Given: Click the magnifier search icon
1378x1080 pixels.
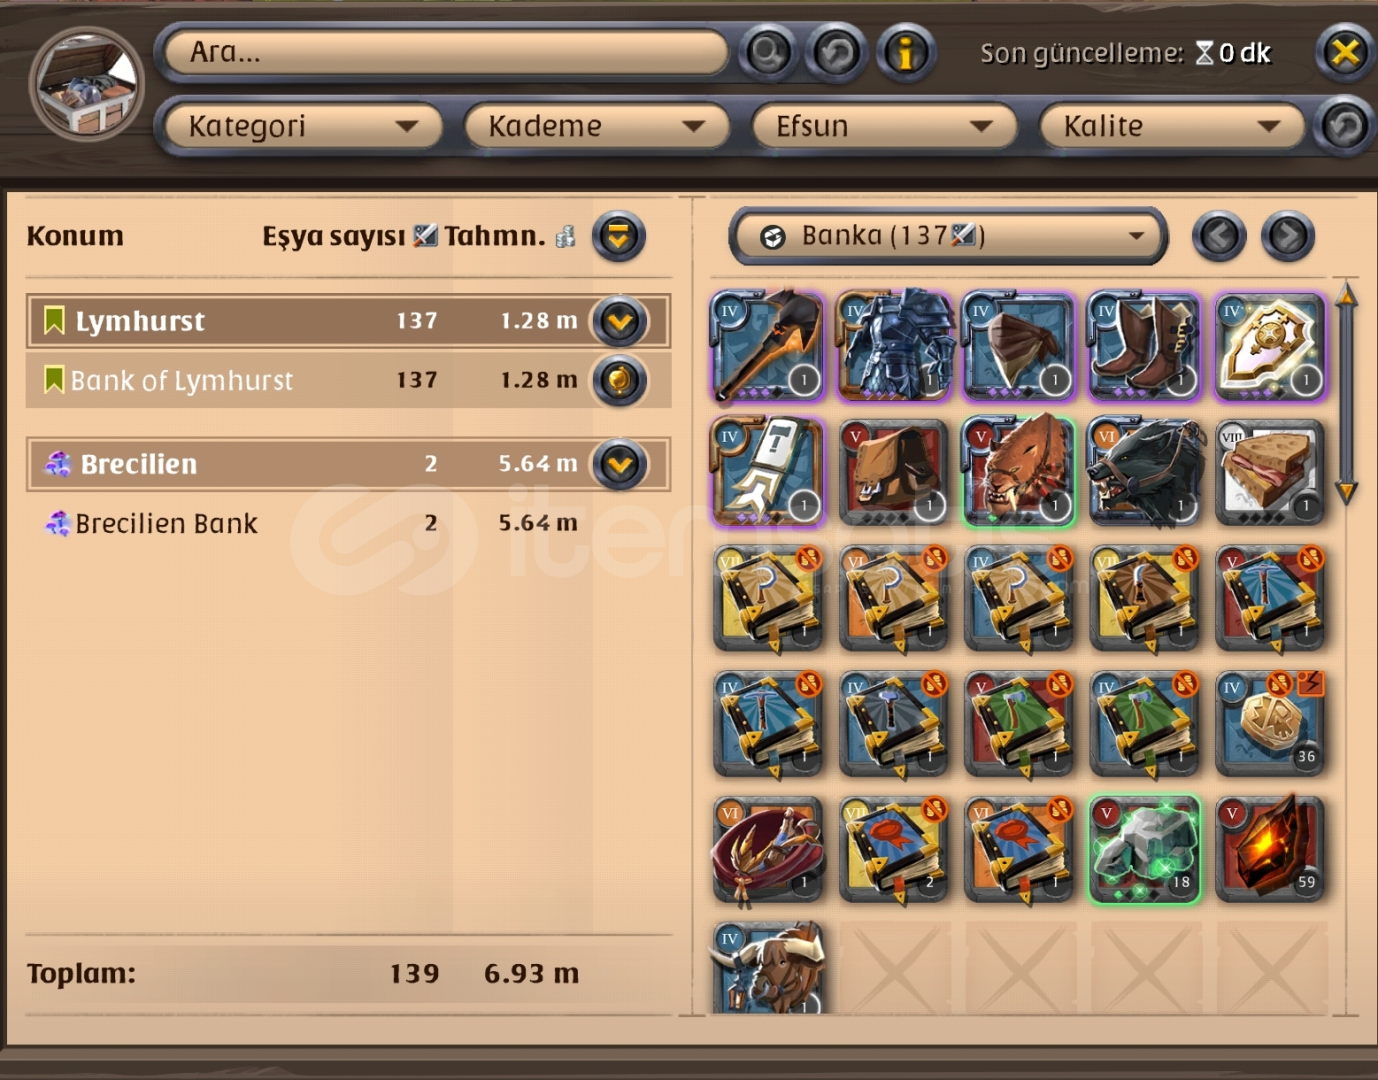Looking at the screenshot, I should pyautogui.click(x=768, y=52).
